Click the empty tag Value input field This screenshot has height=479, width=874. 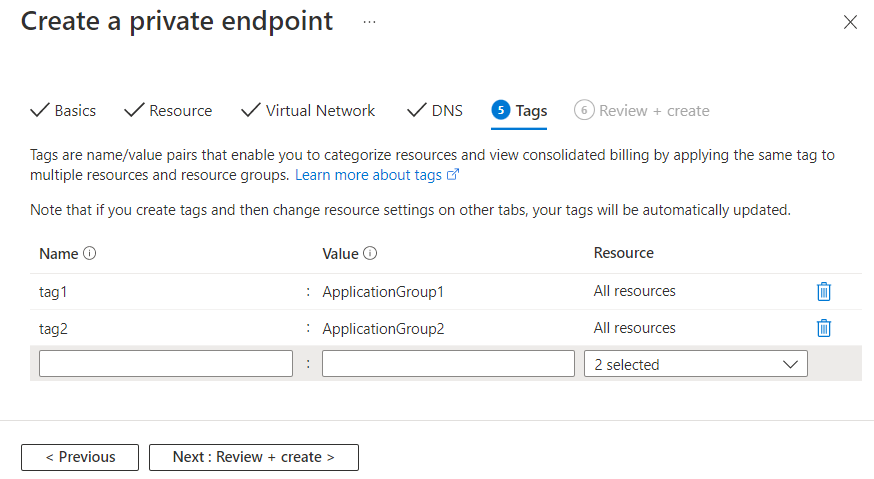pyautogui.click(x=448, y=364)
